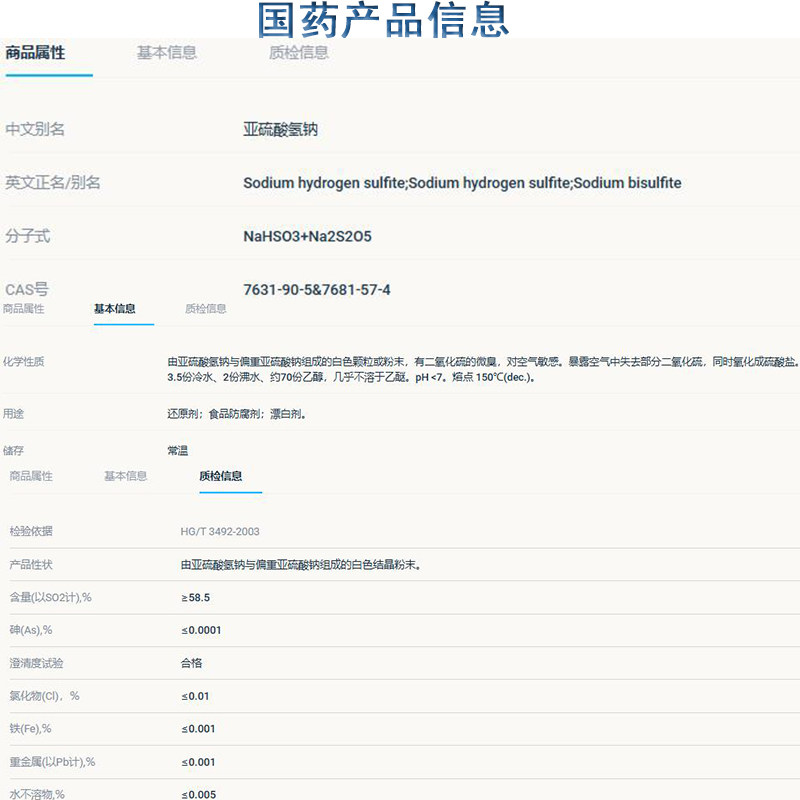The width and height of the screenshot is (800, 800).
Task: Click the 化学性质 row label
Action: pos(24,362)
